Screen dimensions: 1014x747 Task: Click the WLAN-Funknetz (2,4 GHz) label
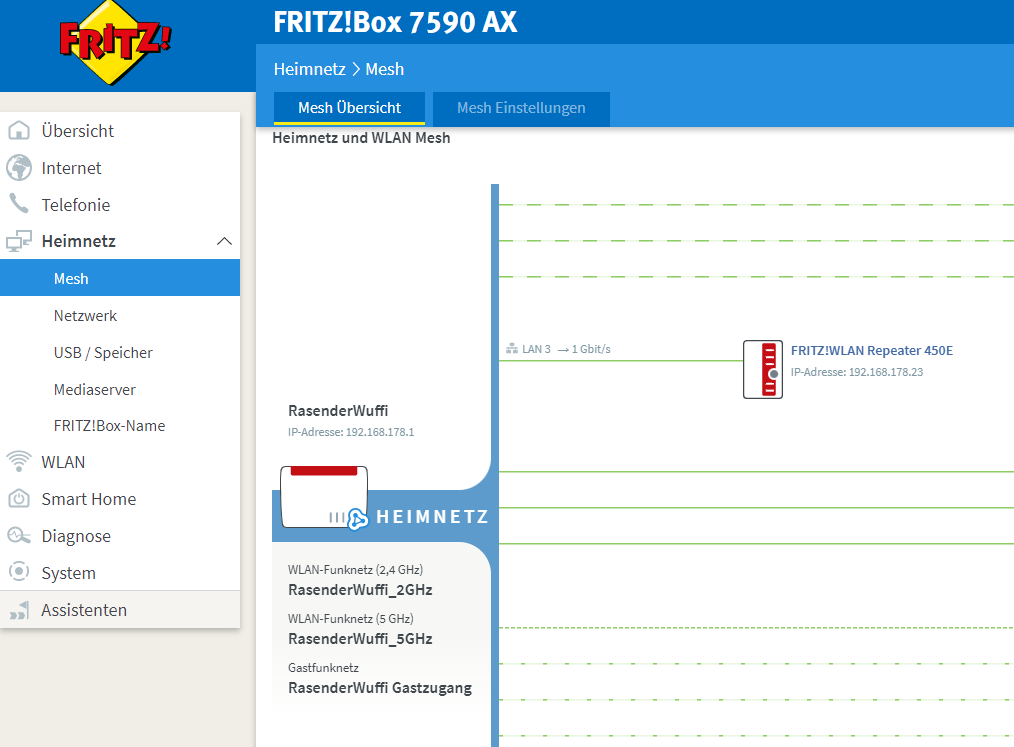tap(355, 570)
